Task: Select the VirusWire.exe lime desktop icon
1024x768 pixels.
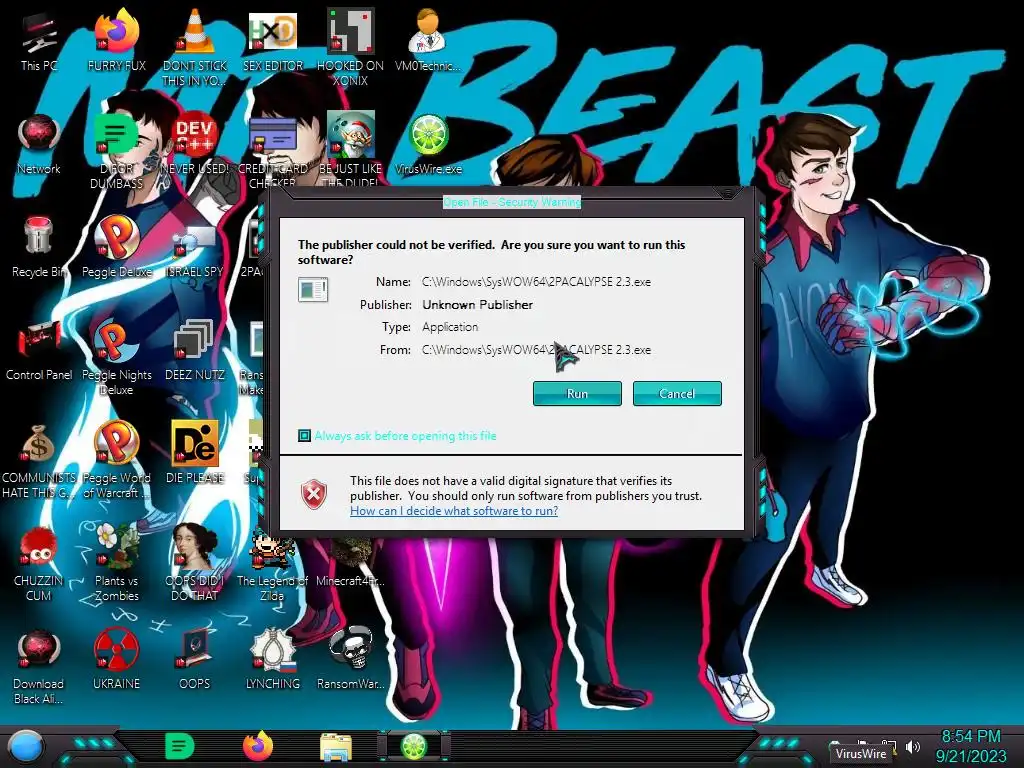Action: click(x=428, y=145)
